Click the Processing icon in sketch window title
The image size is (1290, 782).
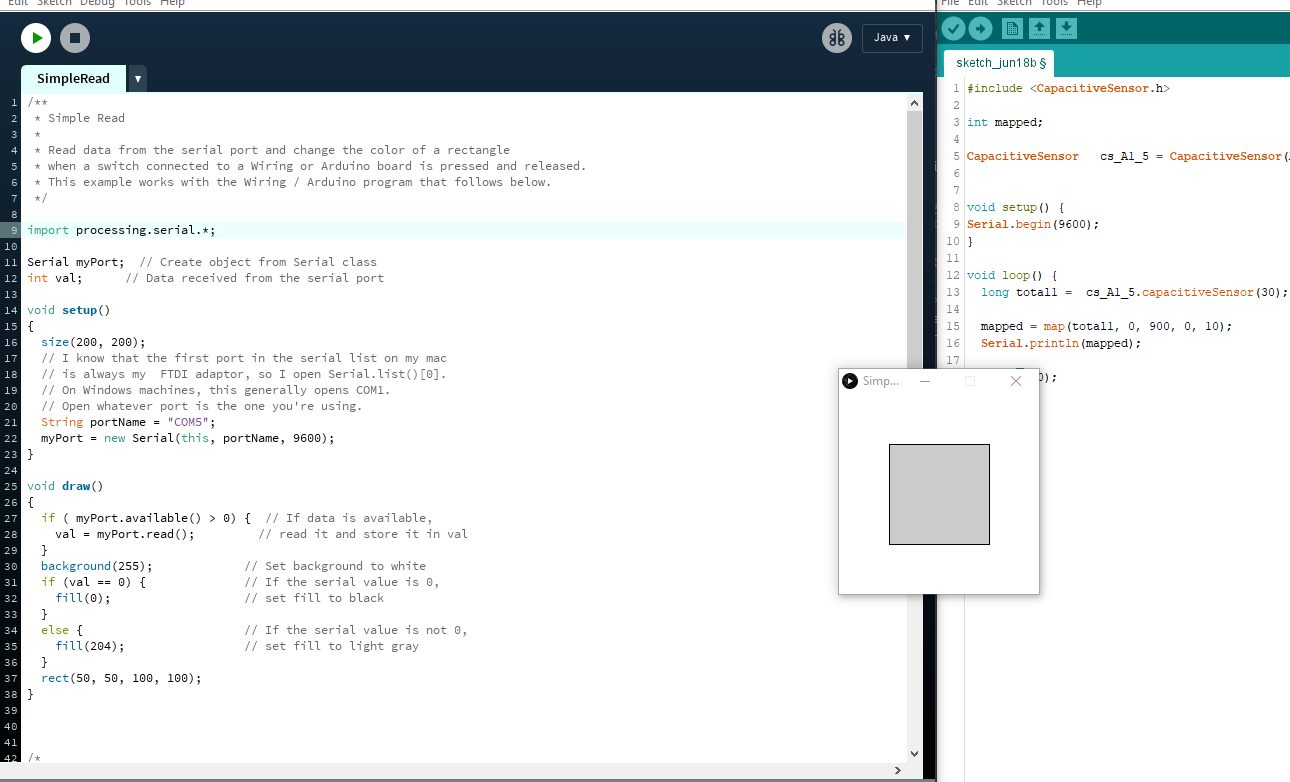[850, 381]
